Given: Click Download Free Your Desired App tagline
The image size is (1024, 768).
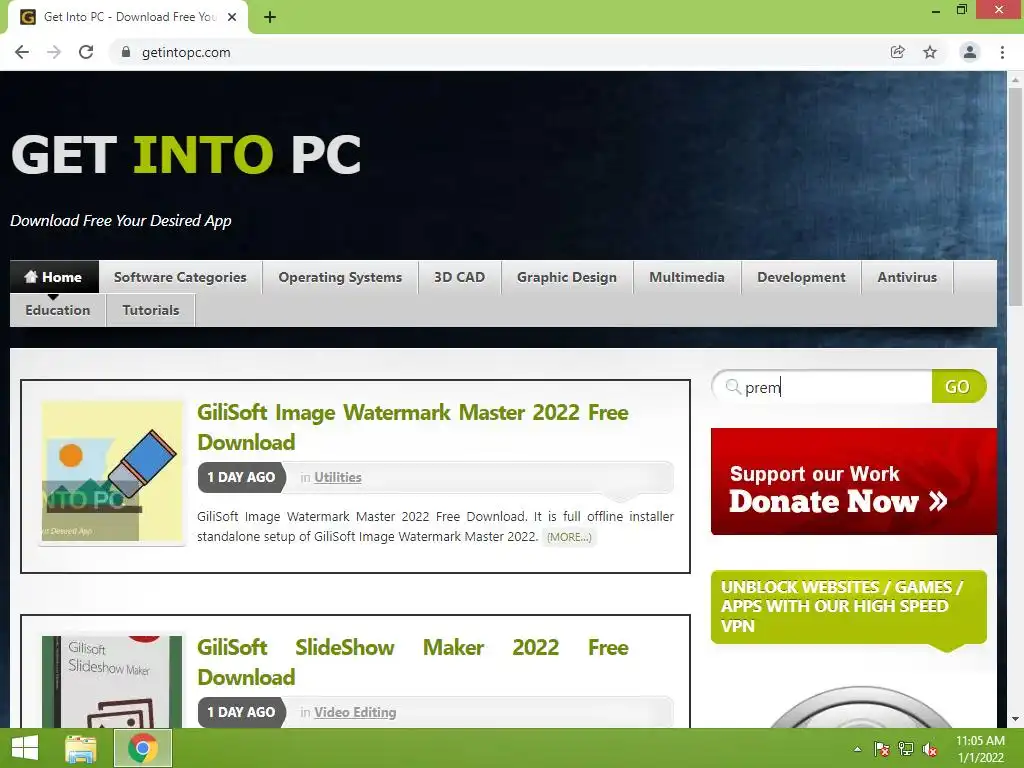Looking at the screenshot, I should tap(121, 221).
